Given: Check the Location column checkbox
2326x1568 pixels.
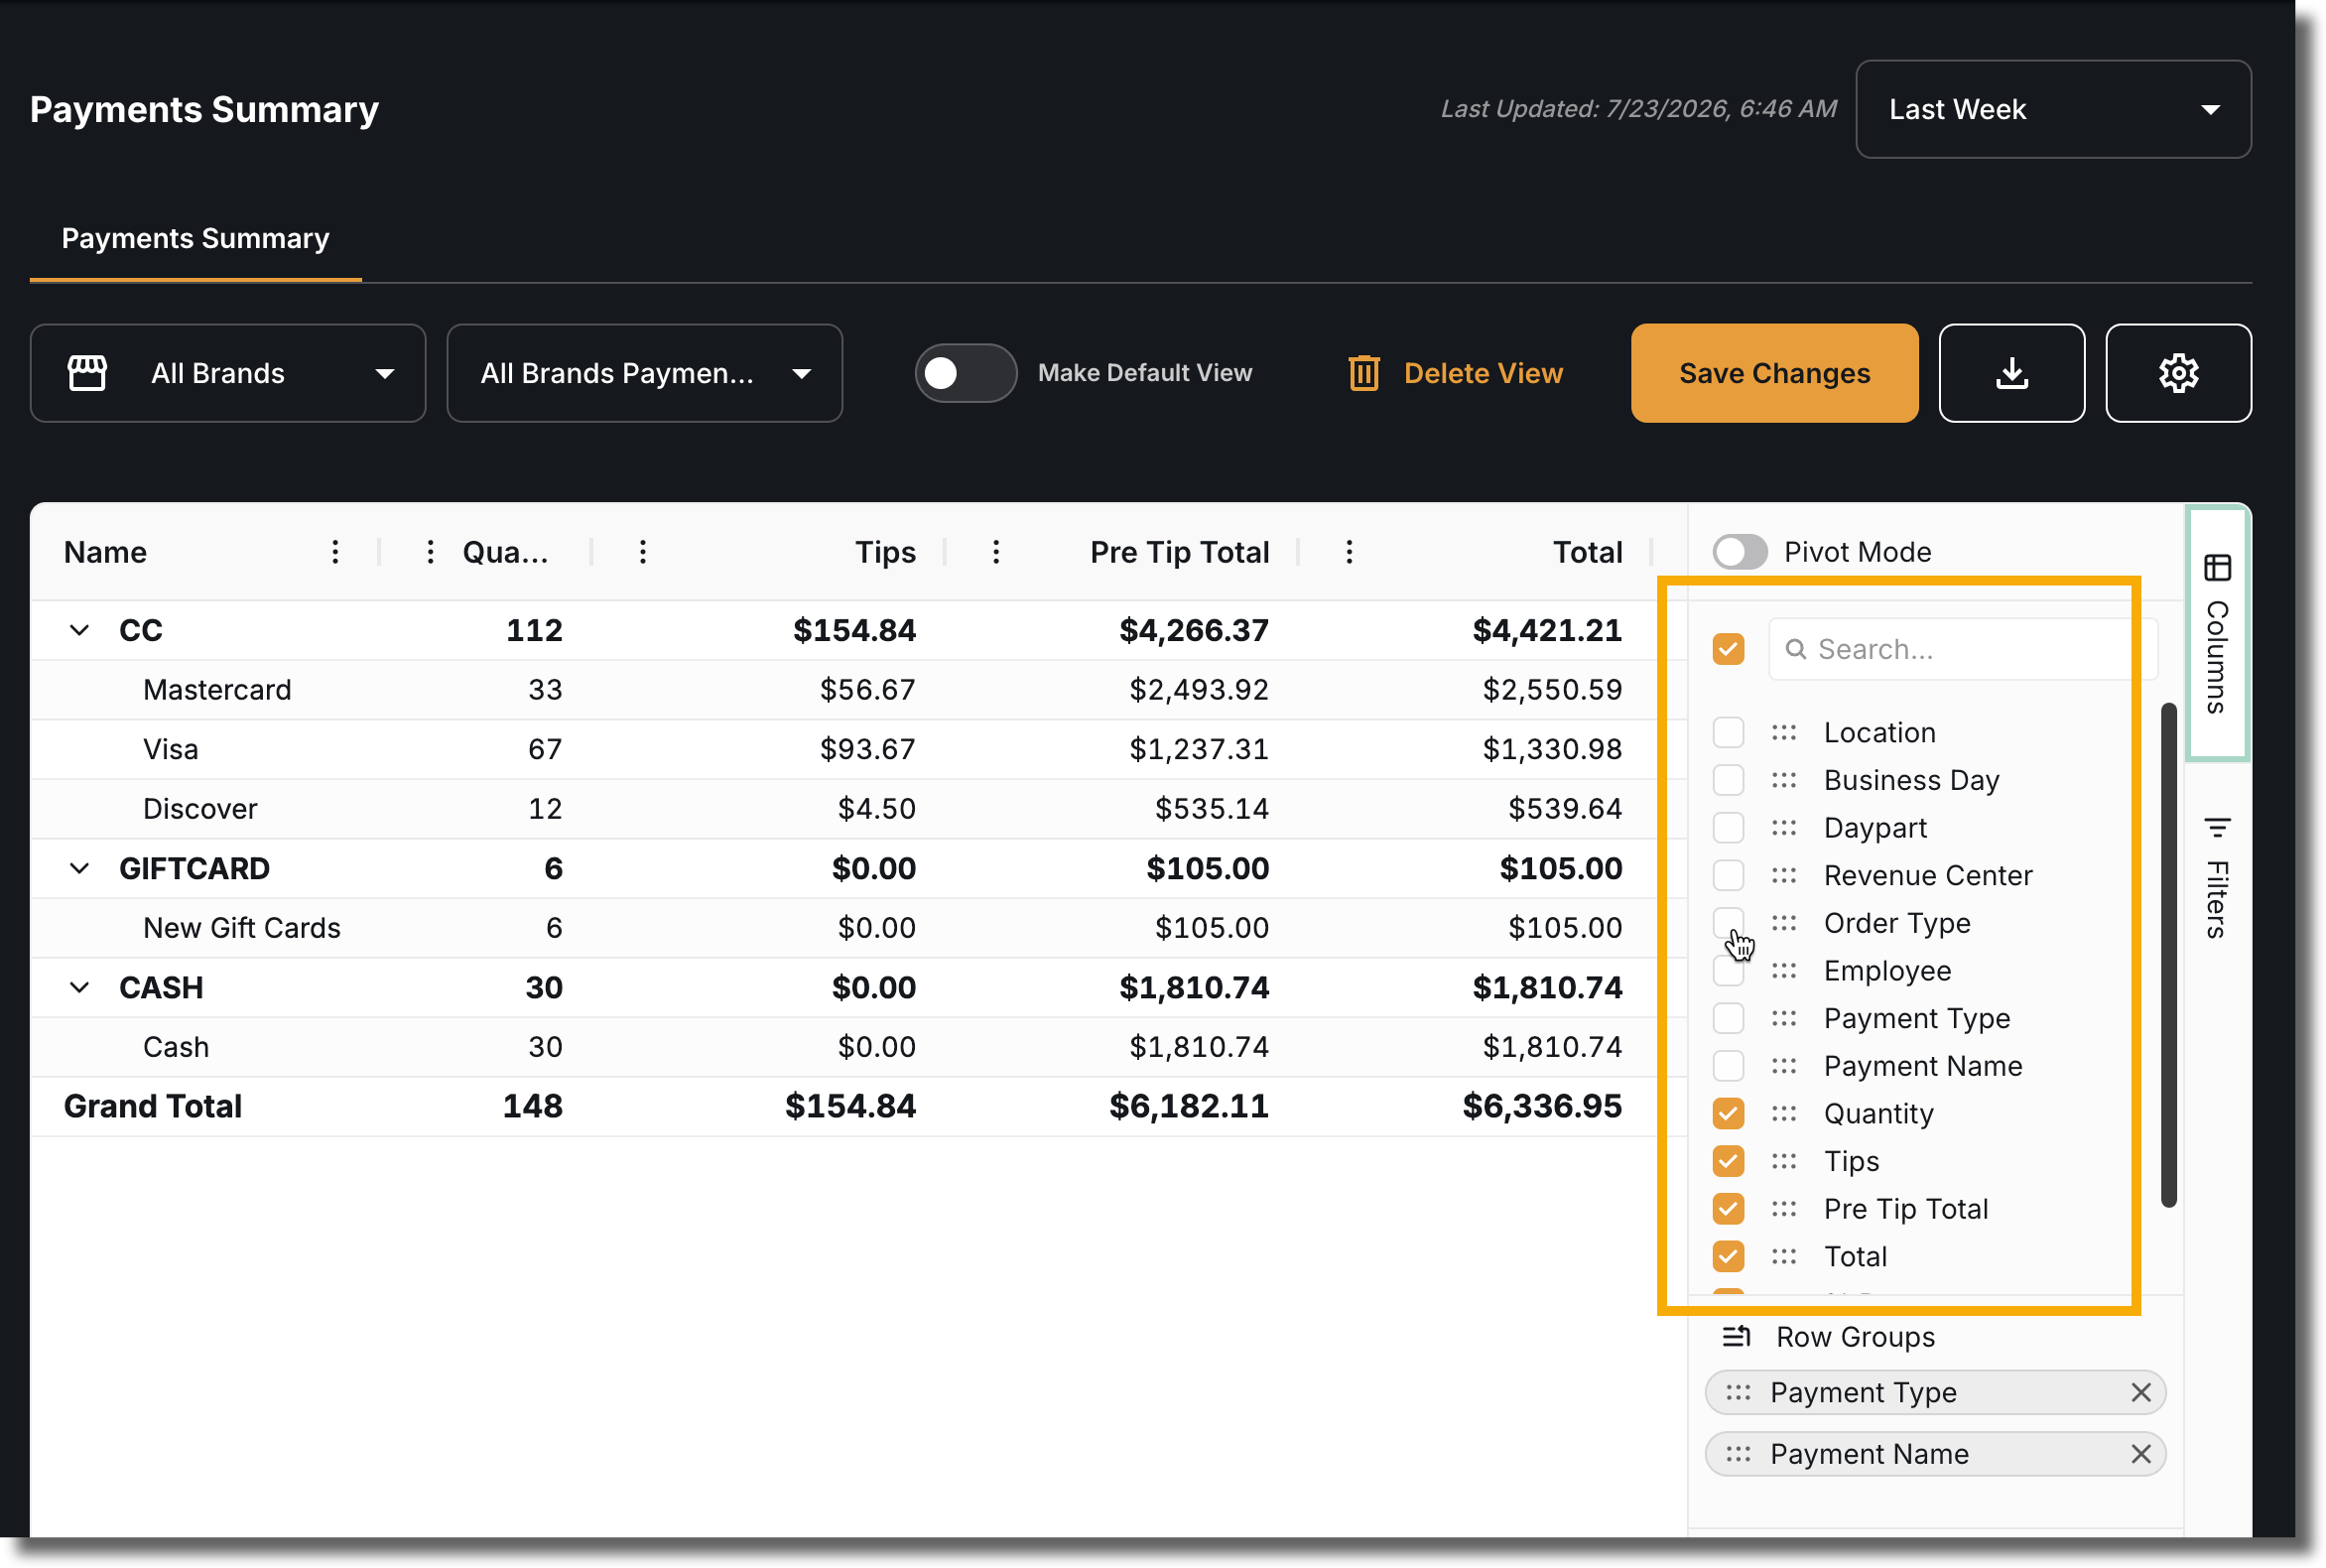Looking at the screenshot, I should point(1728,733).
